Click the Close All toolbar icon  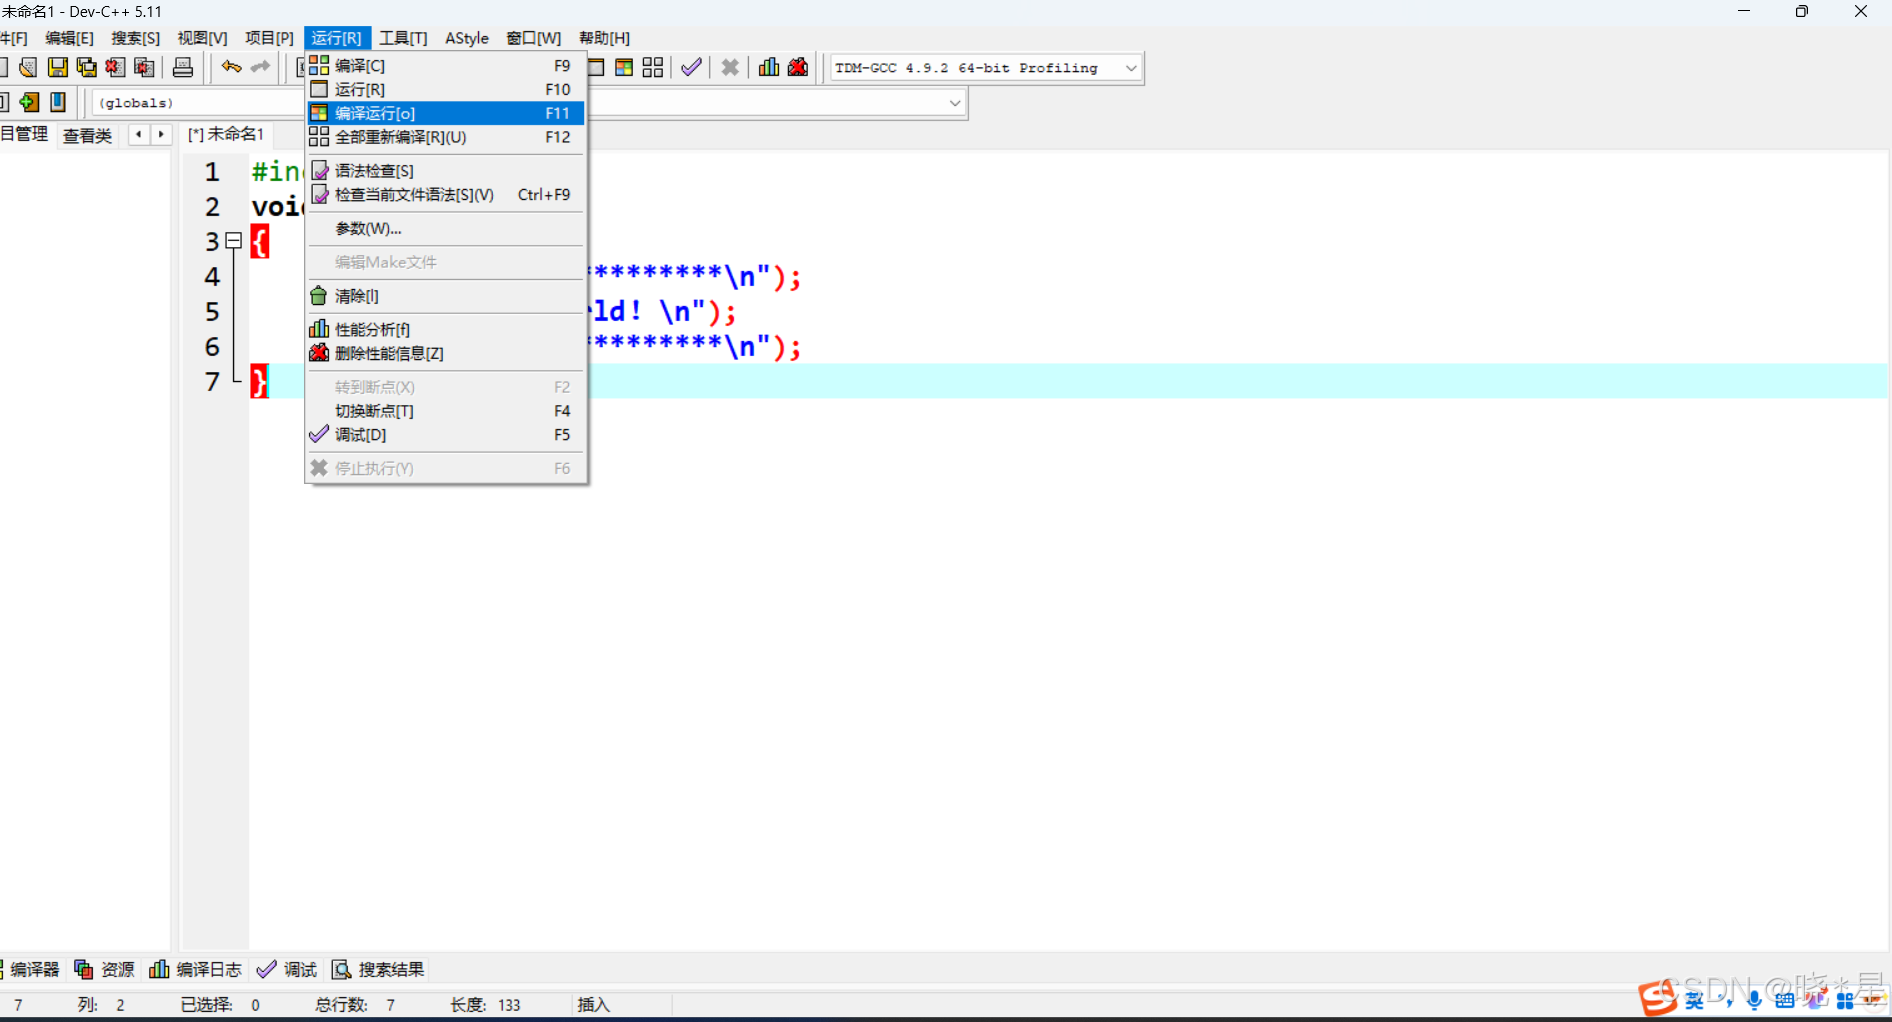click(145, 67)
